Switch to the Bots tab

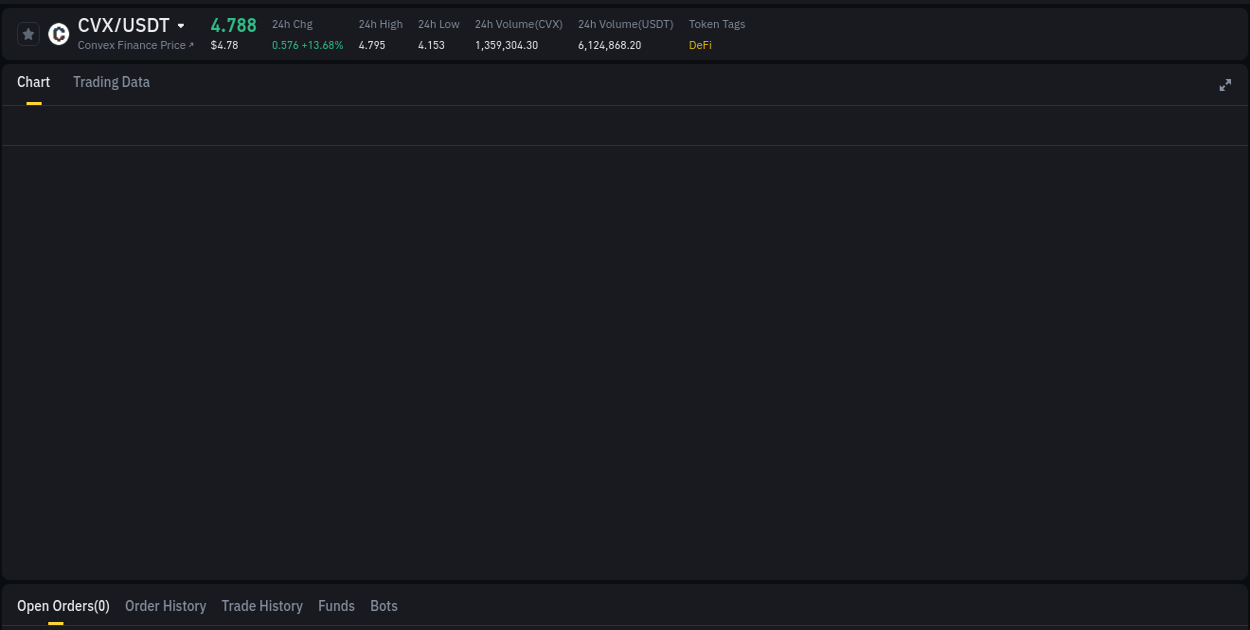pyautogui.click(x=383, y=605)
